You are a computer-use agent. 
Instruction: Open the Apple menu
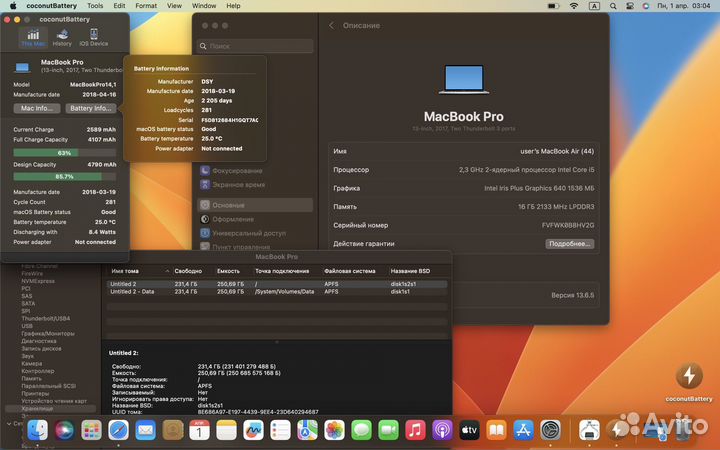point(13,6)
